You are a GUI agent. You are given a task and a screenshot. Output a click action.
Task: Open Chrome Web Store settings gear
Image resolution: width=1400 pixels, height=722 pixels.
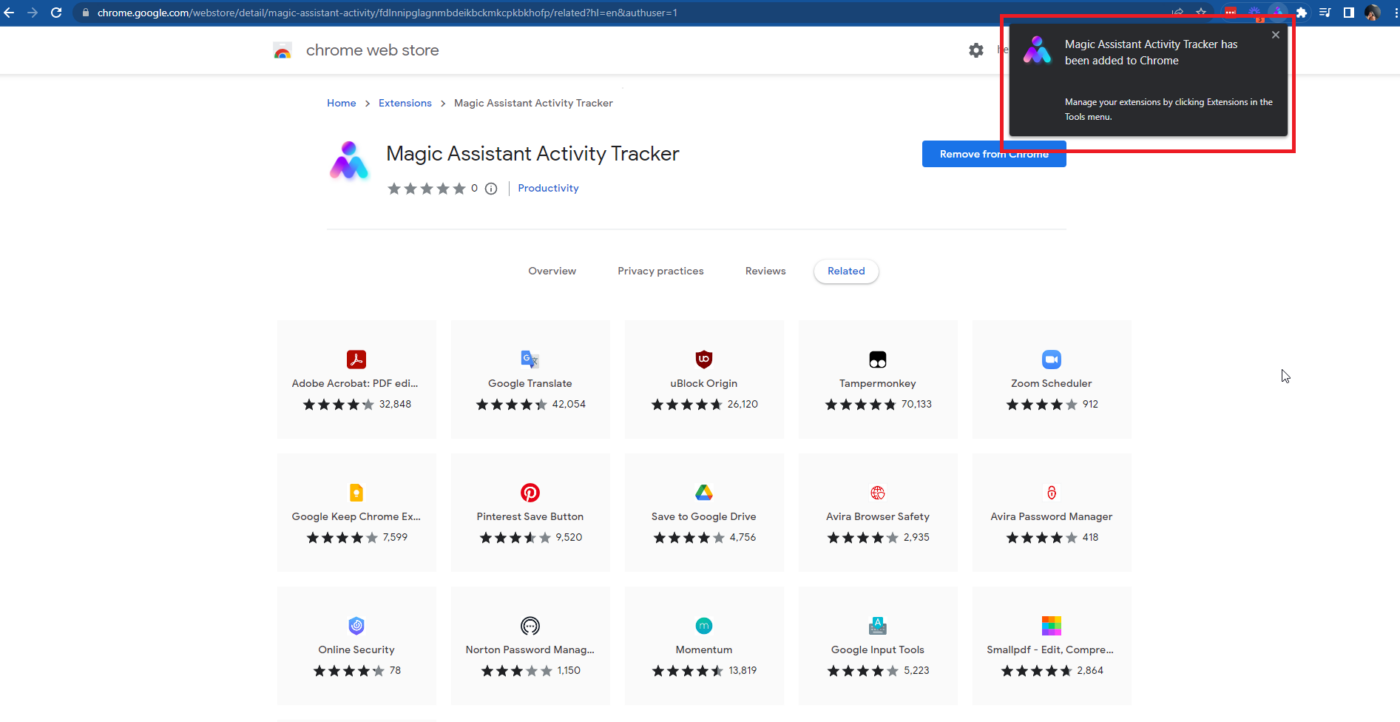click(976, 50)
